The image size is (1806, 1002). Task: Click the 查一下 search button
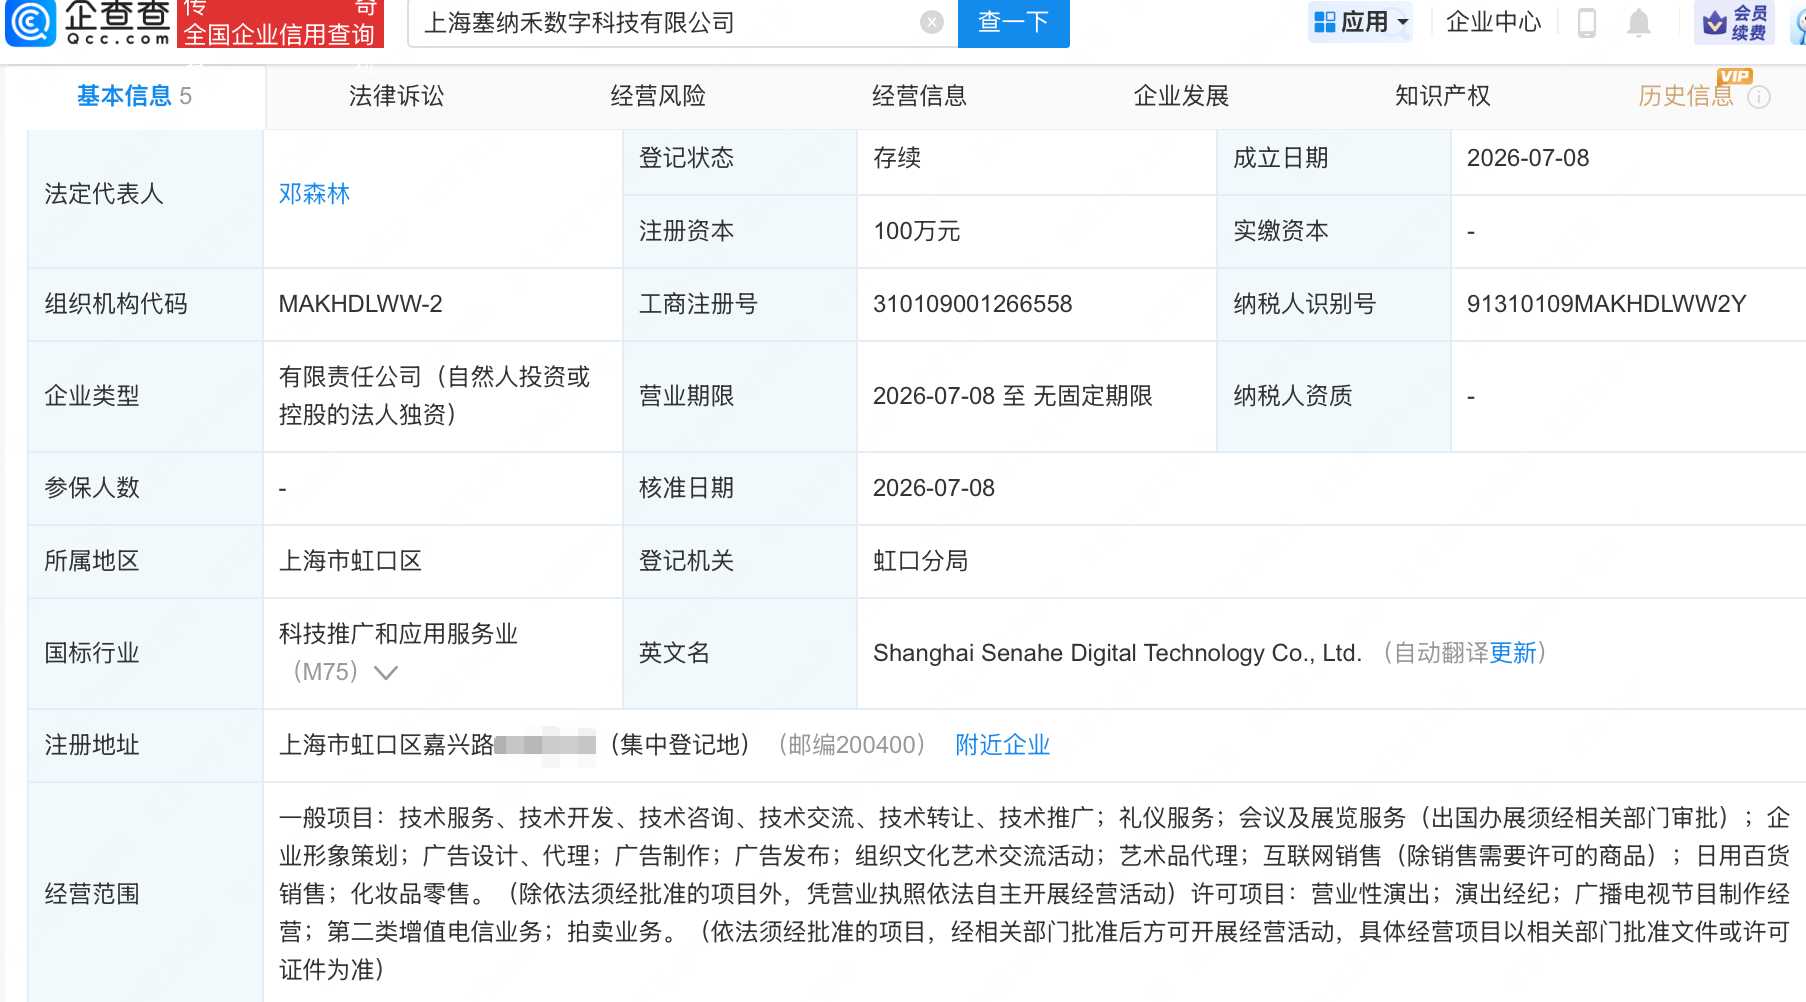point(1013,23)
